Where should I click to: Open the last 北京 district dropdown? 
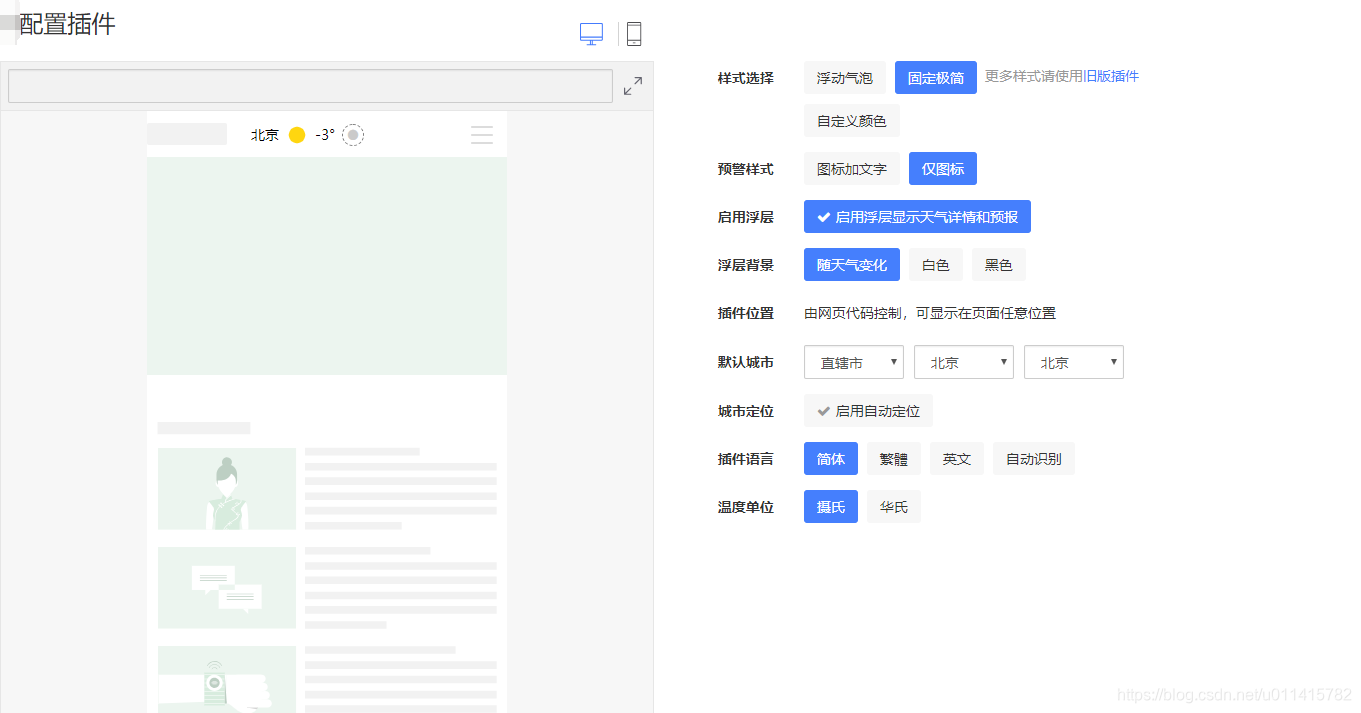click(1074, 362)
